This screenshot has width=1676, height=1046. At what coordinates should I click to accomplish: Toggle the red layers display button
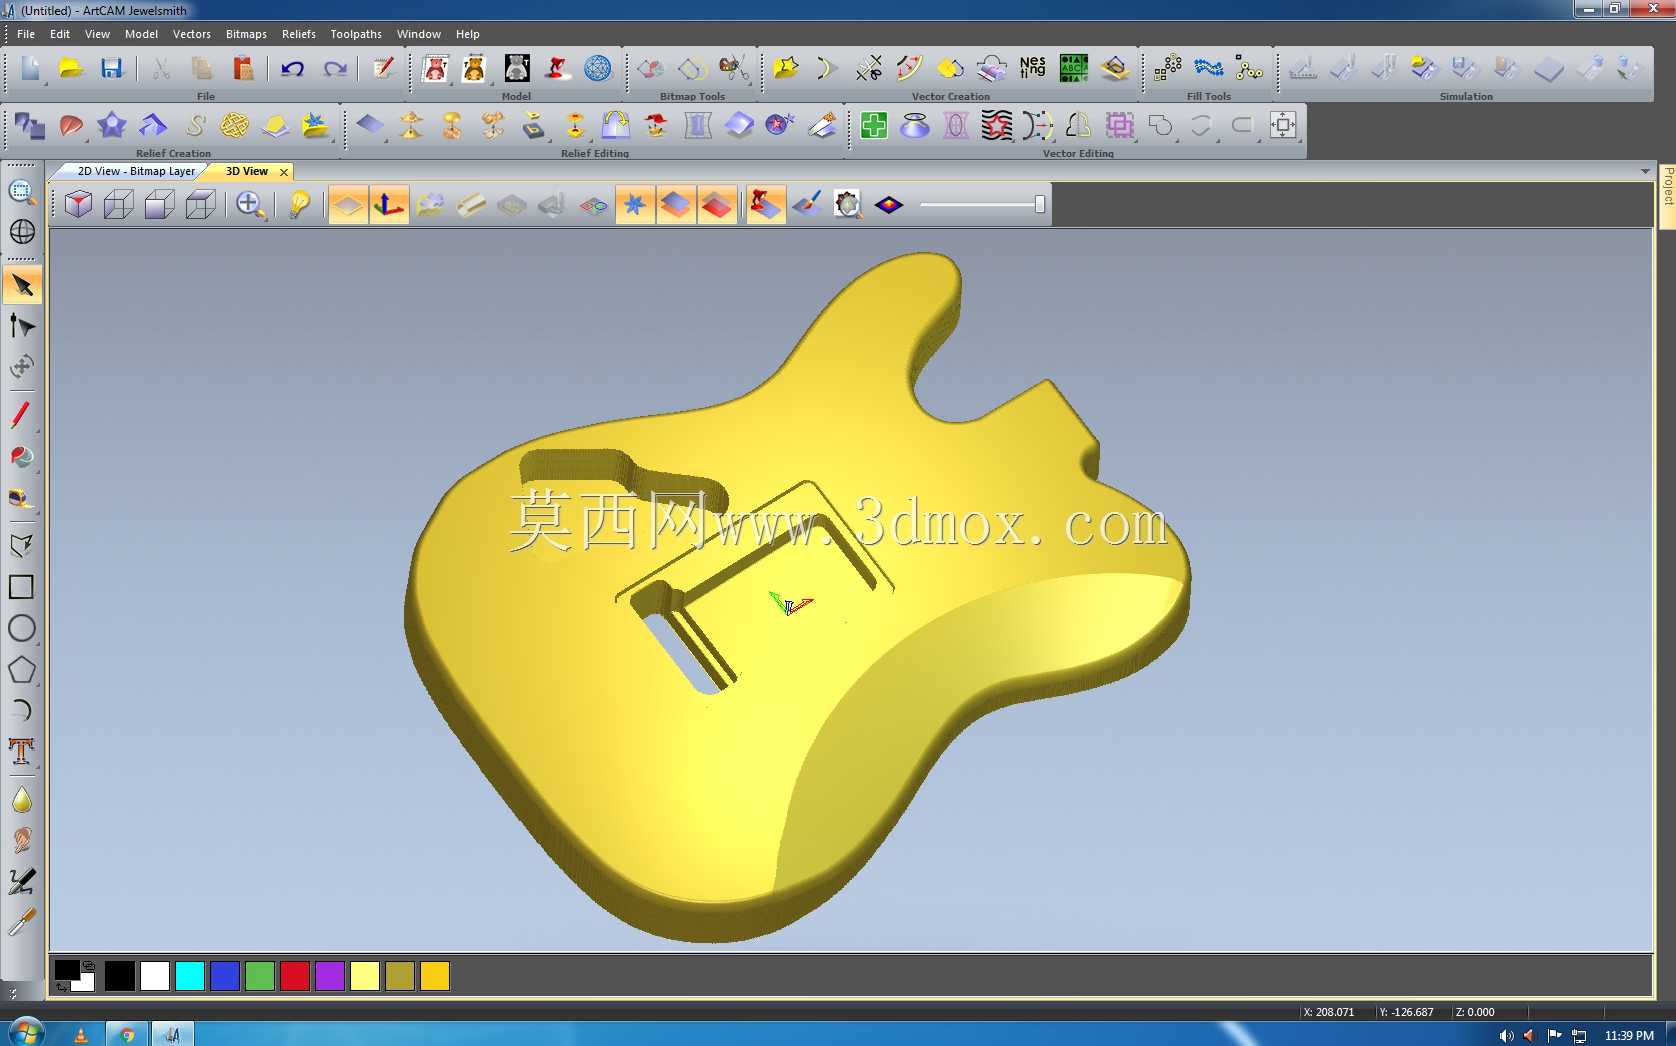click(x=717, y=205)
